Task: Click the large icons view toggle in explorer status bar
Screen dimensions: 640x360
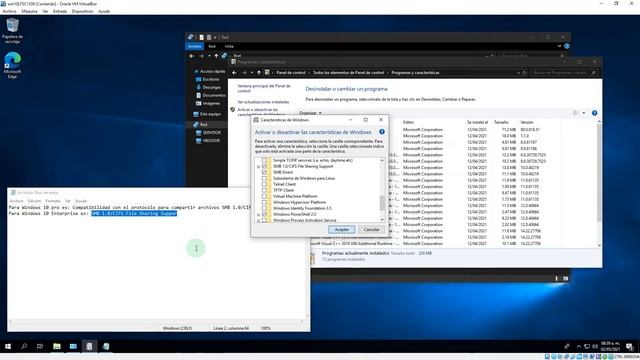Action: (x=565, y=278)
